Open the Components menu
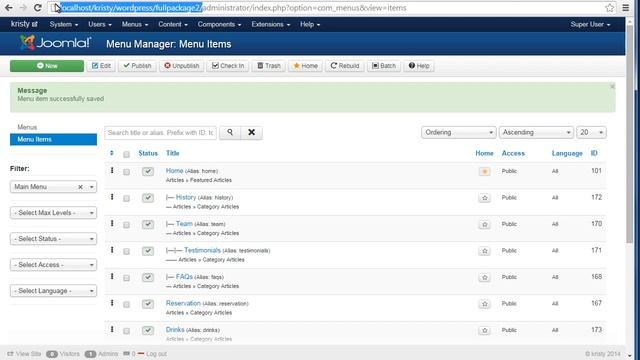This screenshot has height=360, width=640. coord(219,24)
